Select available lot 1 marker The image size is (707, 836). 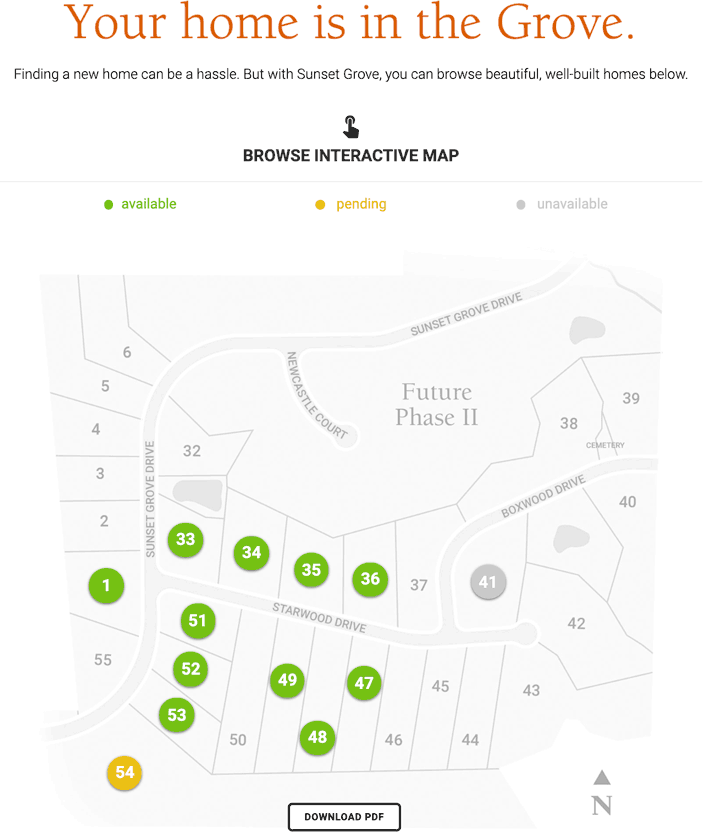pyautogui.click(x=106, y=585)
